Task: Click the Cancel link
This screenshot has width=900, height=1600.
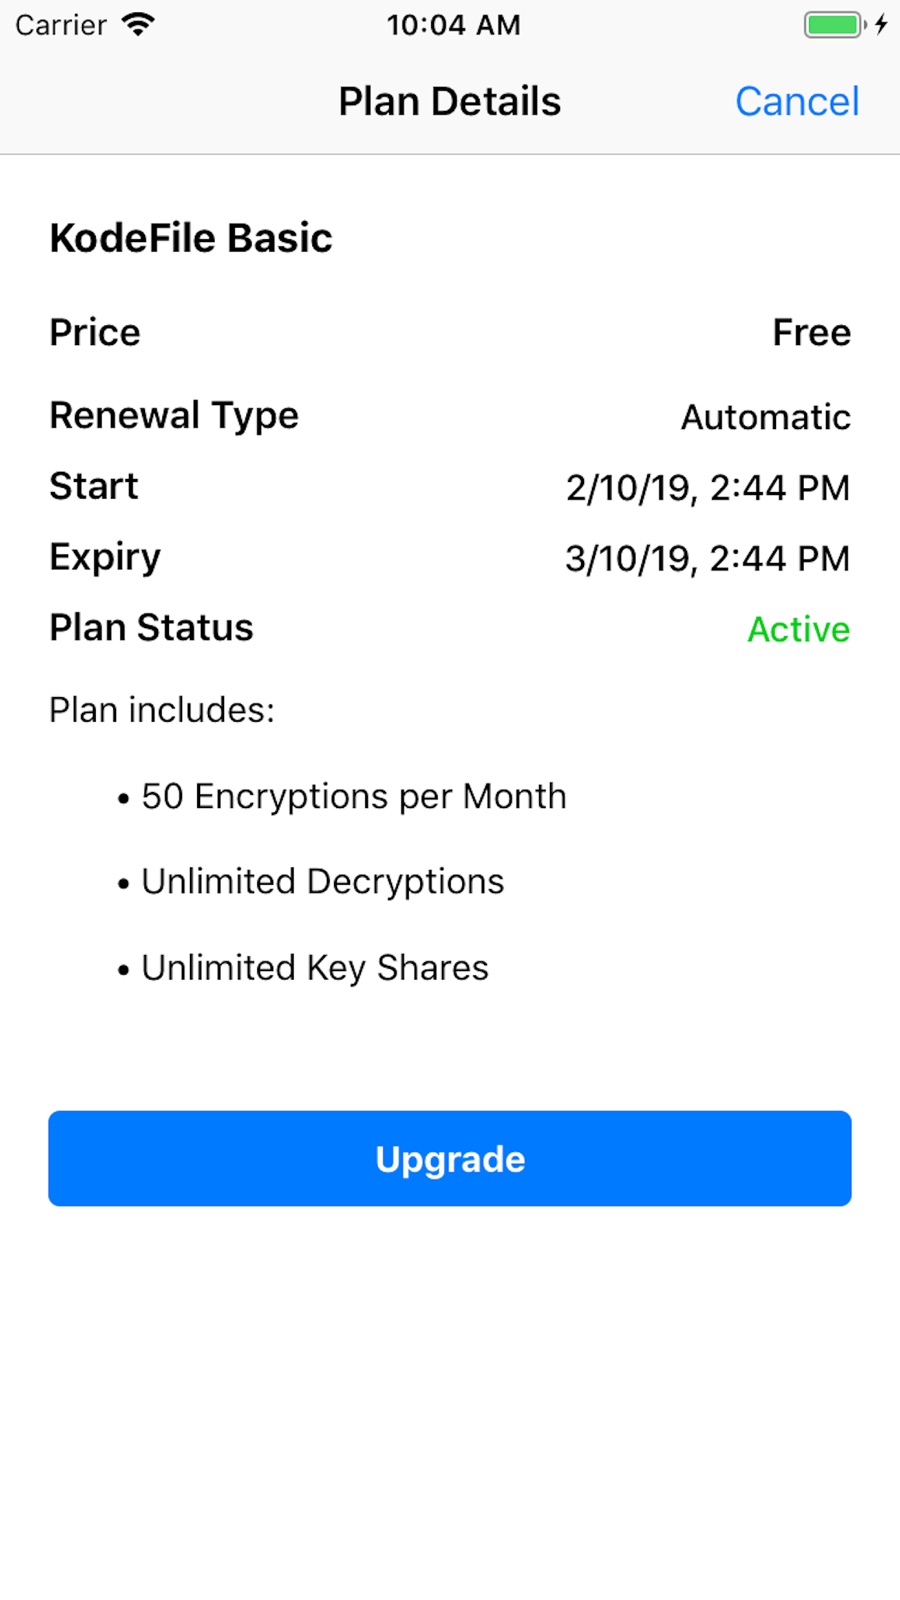Action: [797, 102]
